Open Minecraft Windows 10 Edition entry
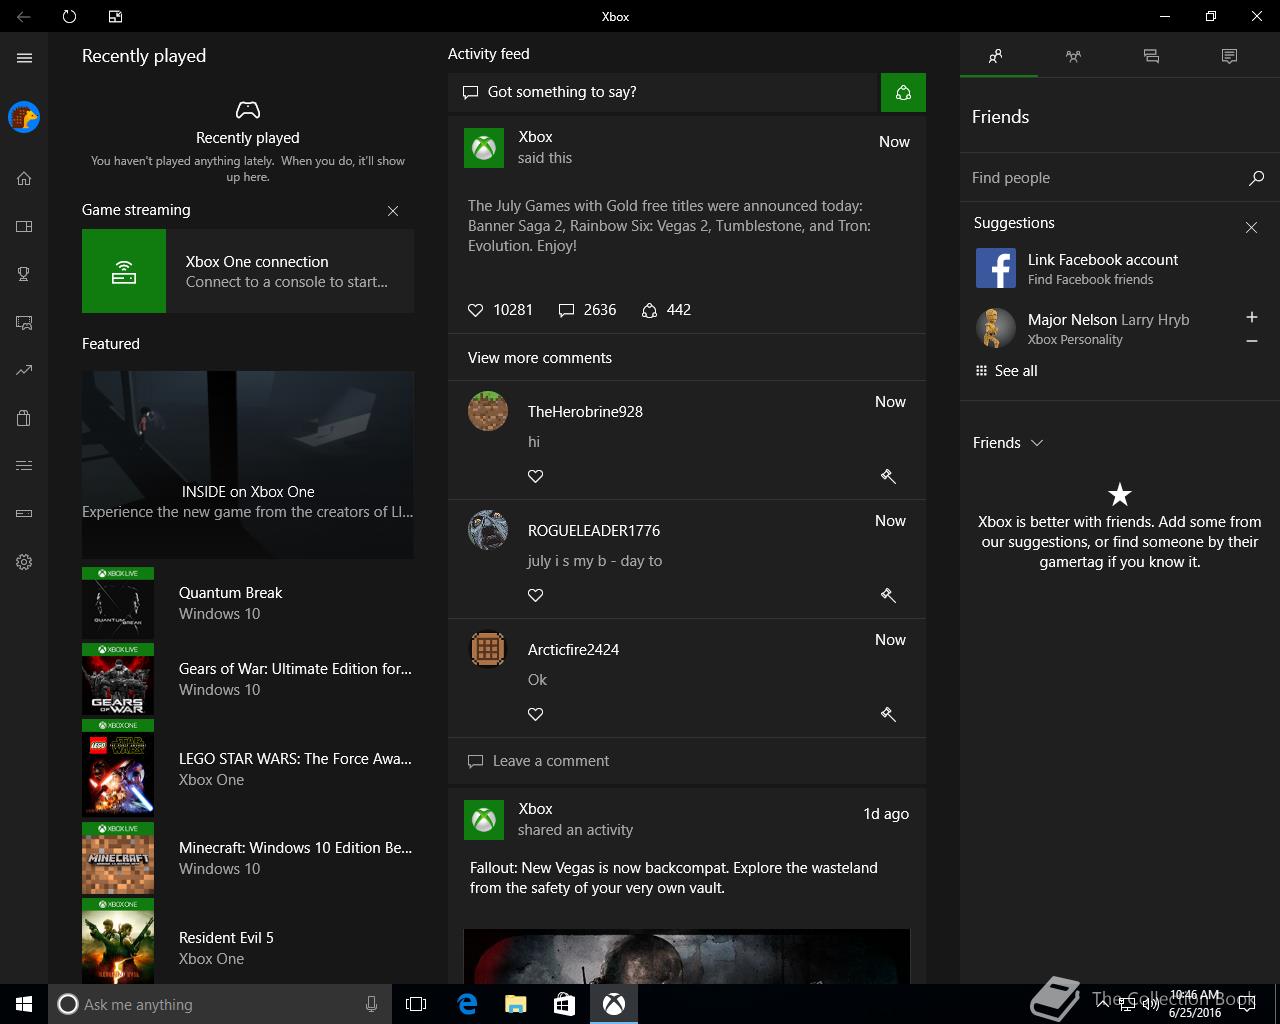1280x1024 pixels. tap(248, 858)
